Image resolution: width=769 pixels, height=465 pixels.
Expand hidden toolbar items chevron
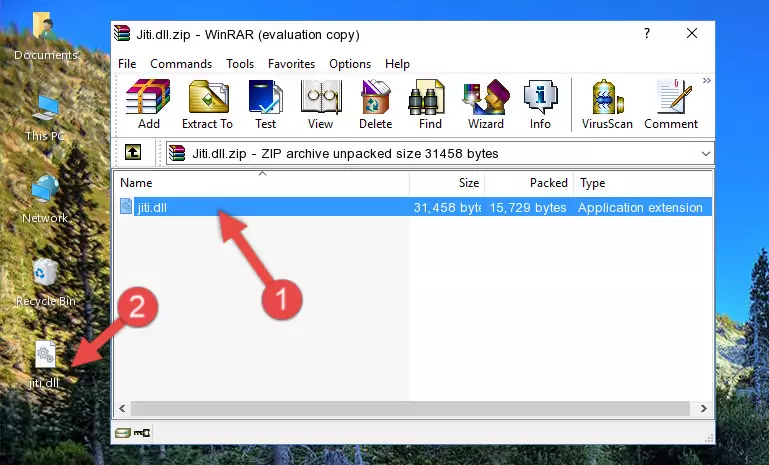point(707,80)
